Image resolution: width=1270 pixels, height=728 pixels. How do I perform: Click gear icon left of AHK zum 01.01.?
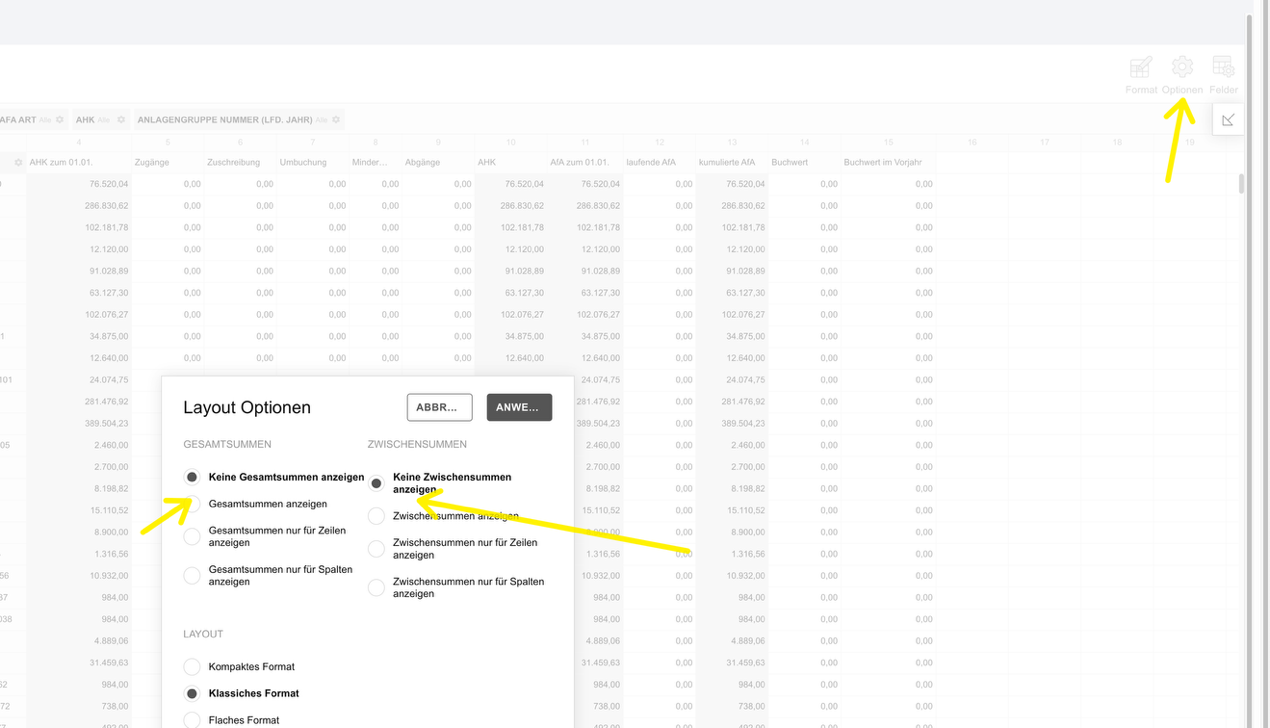(18, 162)
